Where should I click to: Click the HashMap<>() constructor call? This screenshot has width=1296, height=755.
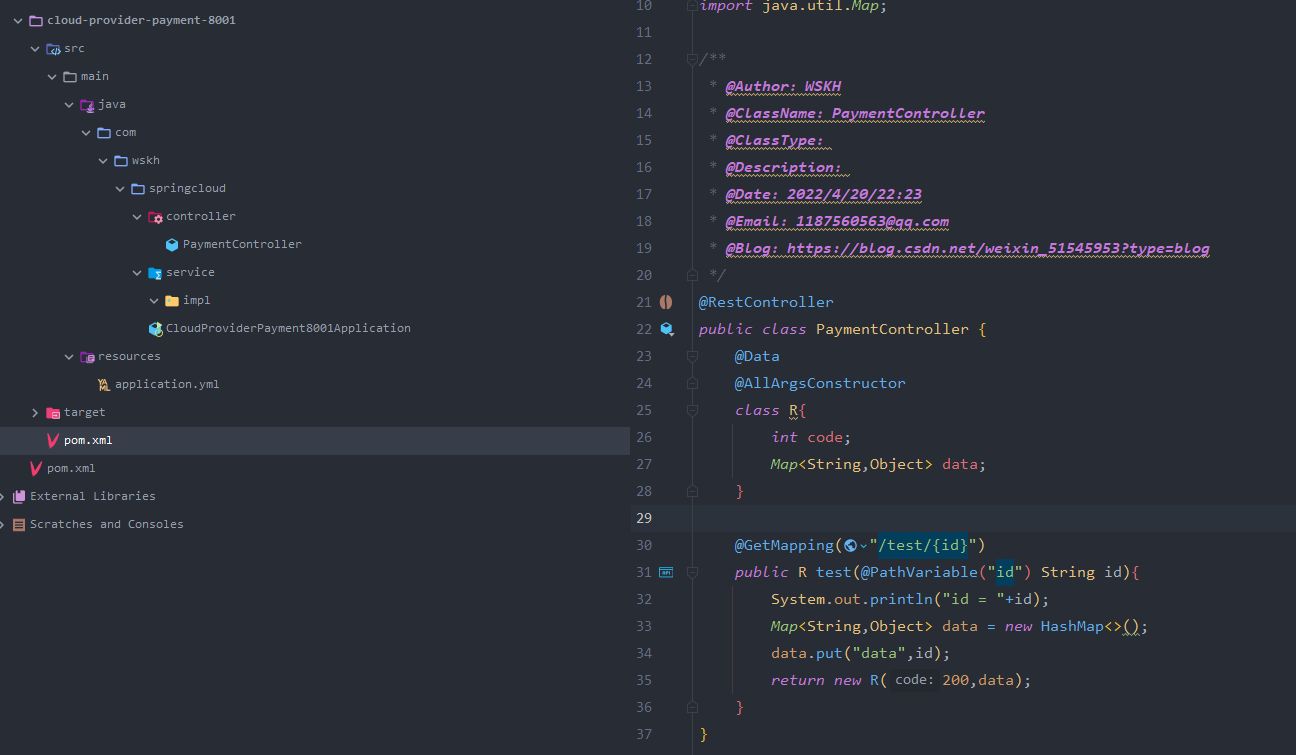(x=1090, y=626)
